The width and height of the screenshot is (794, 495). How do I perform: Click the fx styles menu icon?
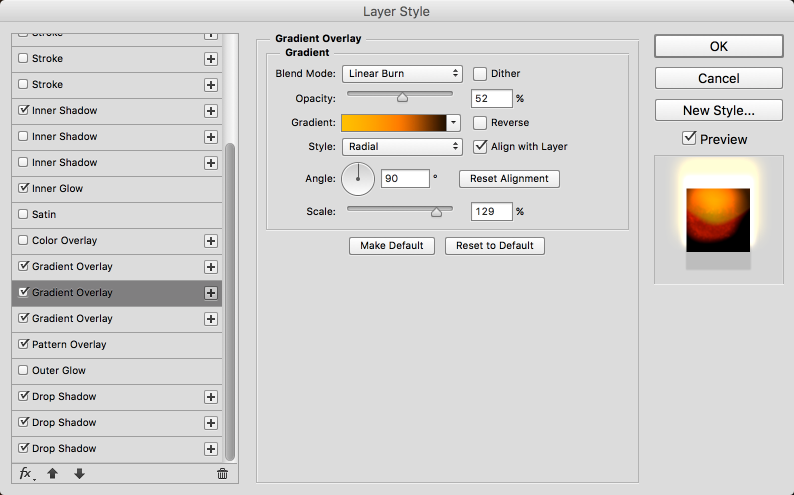pos(27,473)
